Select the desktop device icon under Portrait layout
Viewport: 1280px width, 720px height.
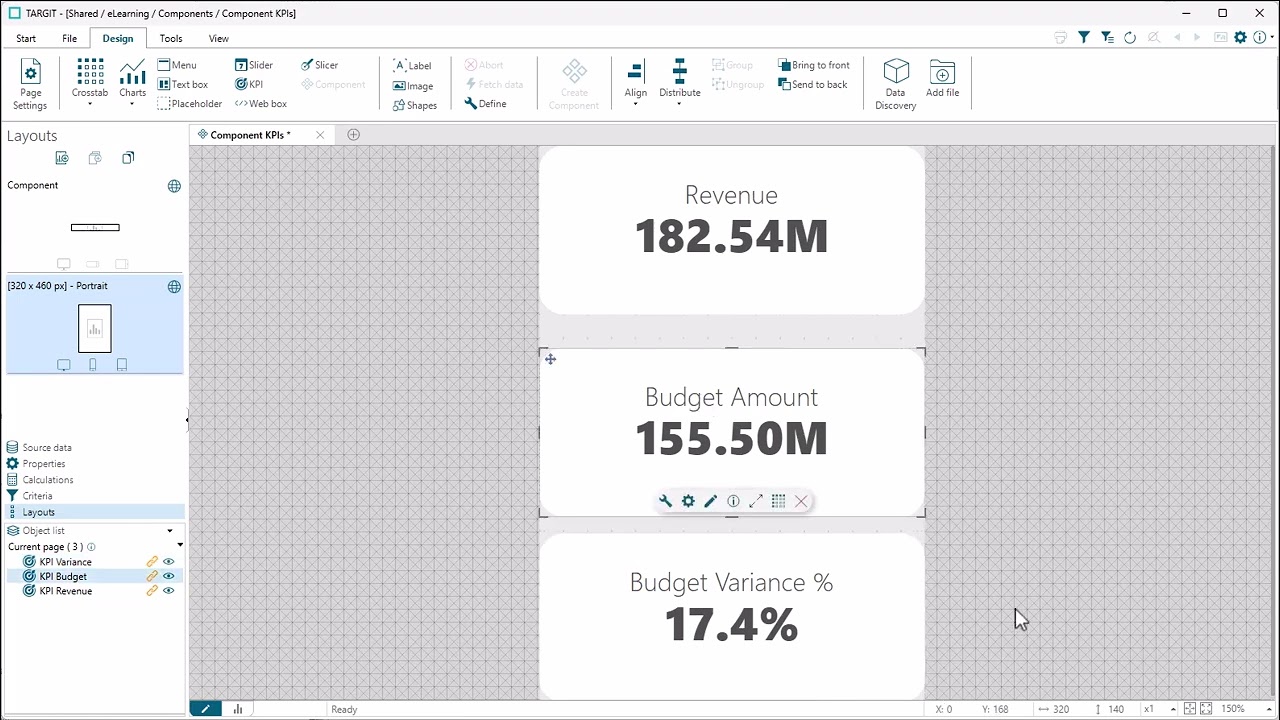click(x=64, y=365)
